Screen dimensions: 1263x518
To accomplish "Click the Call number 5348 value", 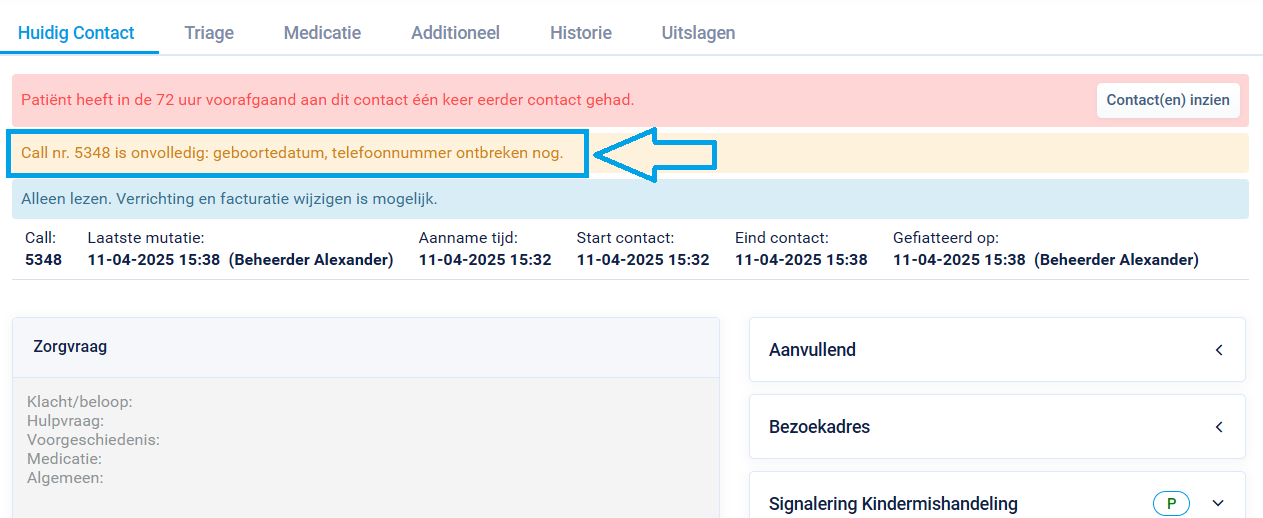I will click(43, 260).
